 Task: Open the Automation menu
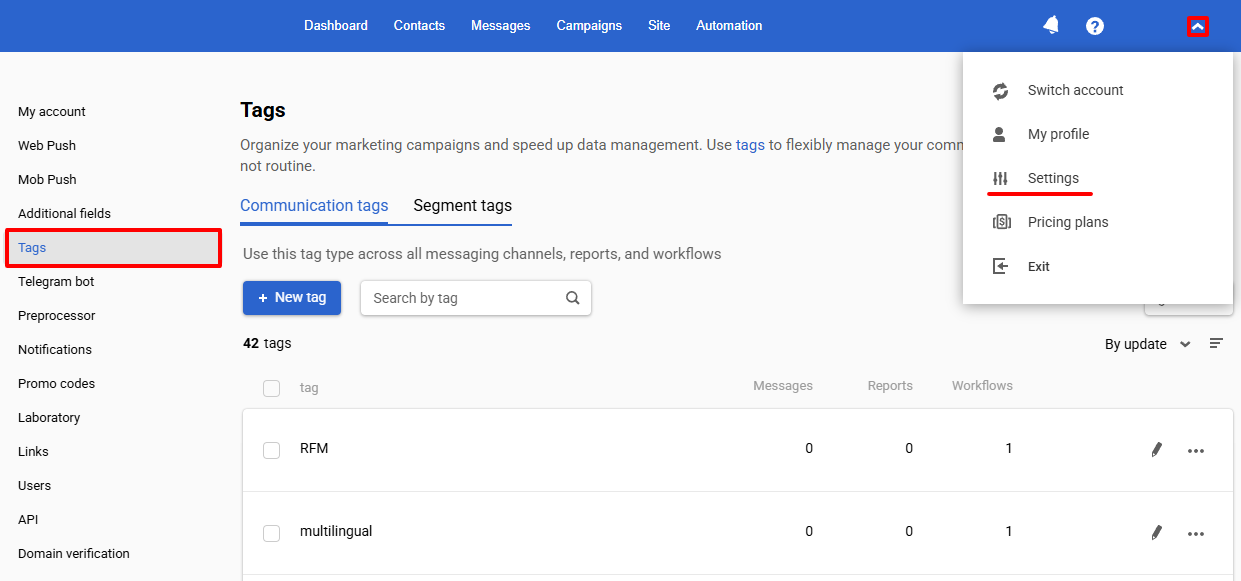(729, 26)
